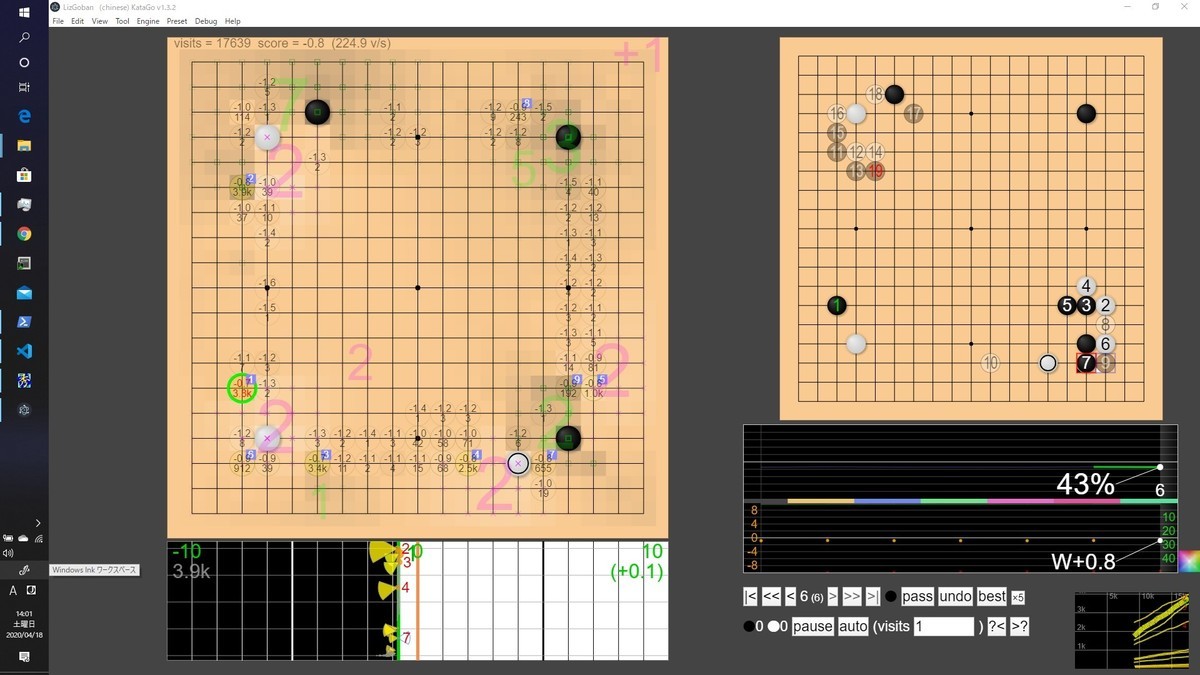The image size is (1200, 675).
Task: Click white stone in upper-left corner
Action: coord(267,137)
